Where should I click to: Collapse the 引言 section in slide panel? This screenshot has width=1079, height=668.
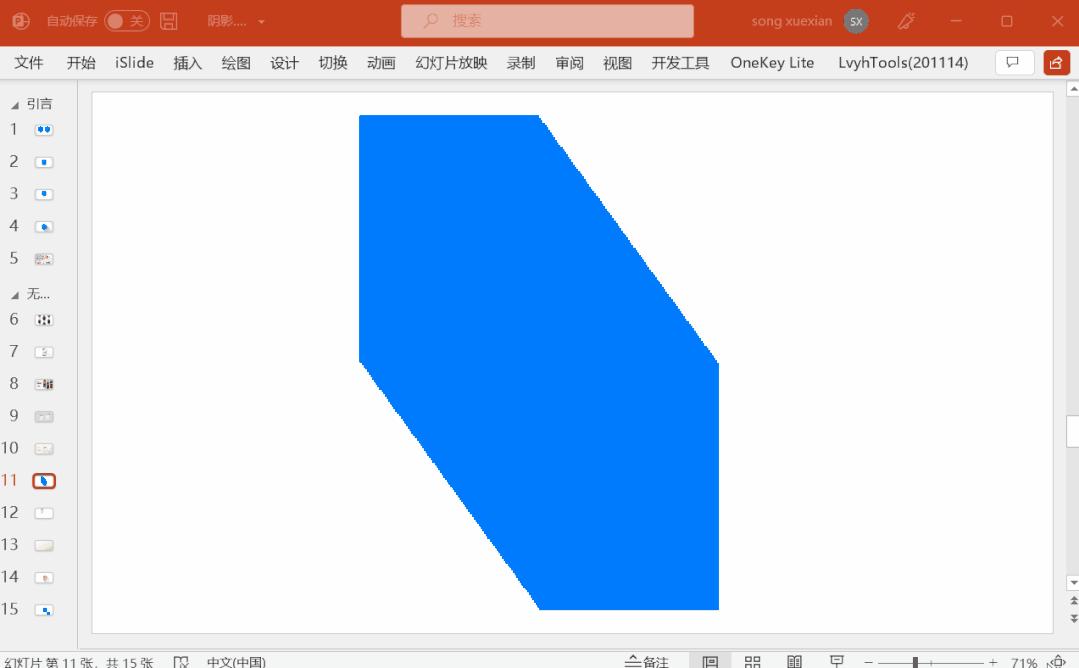pyautogui.click(x=14, y=102)
